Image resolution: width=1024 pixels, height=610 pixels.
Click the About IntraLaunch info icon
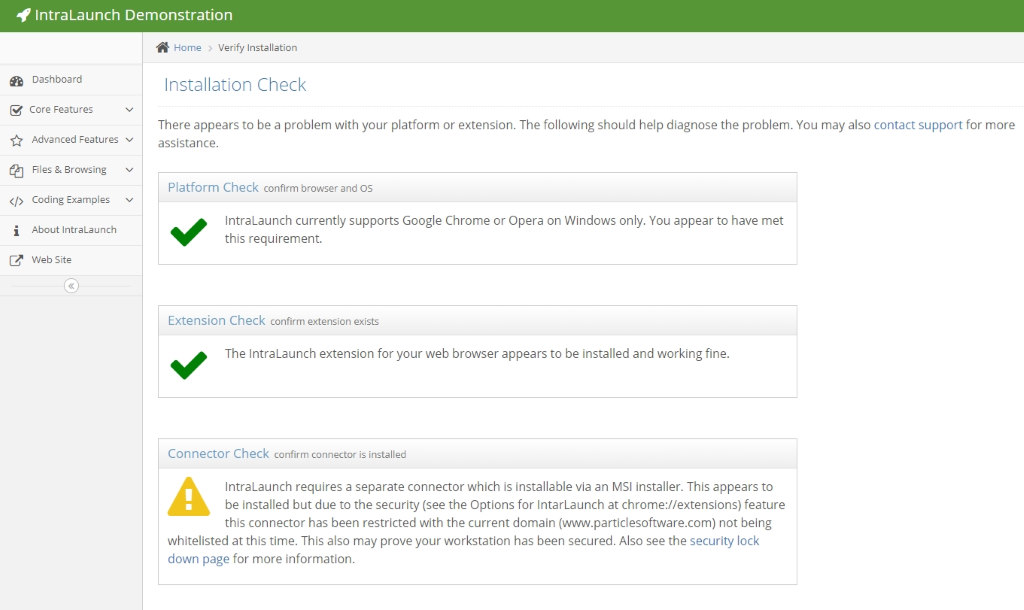16,230
